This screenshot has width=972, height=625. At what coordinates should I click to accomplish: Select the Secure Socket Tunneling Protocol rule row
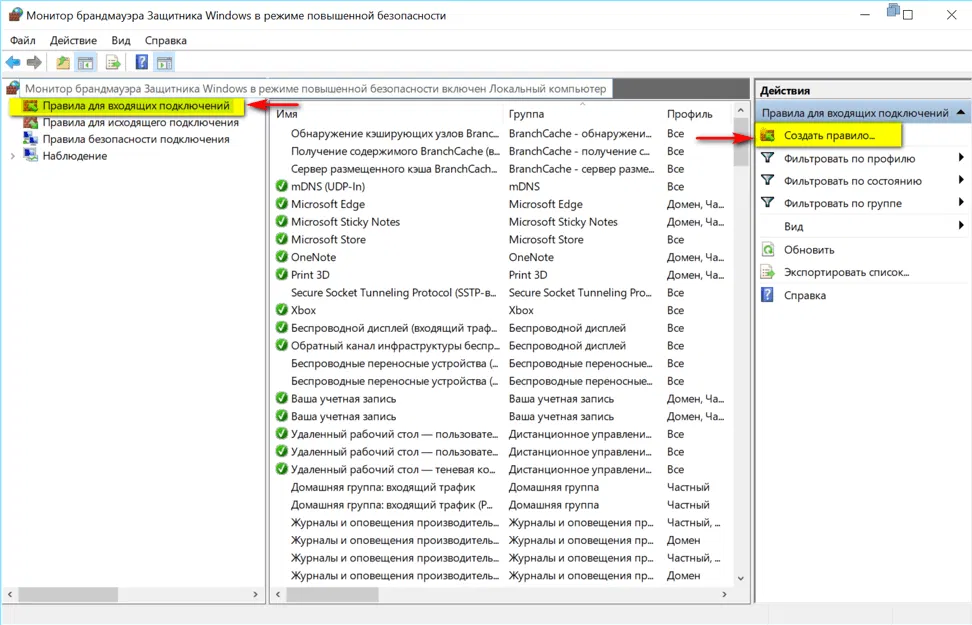502,293
